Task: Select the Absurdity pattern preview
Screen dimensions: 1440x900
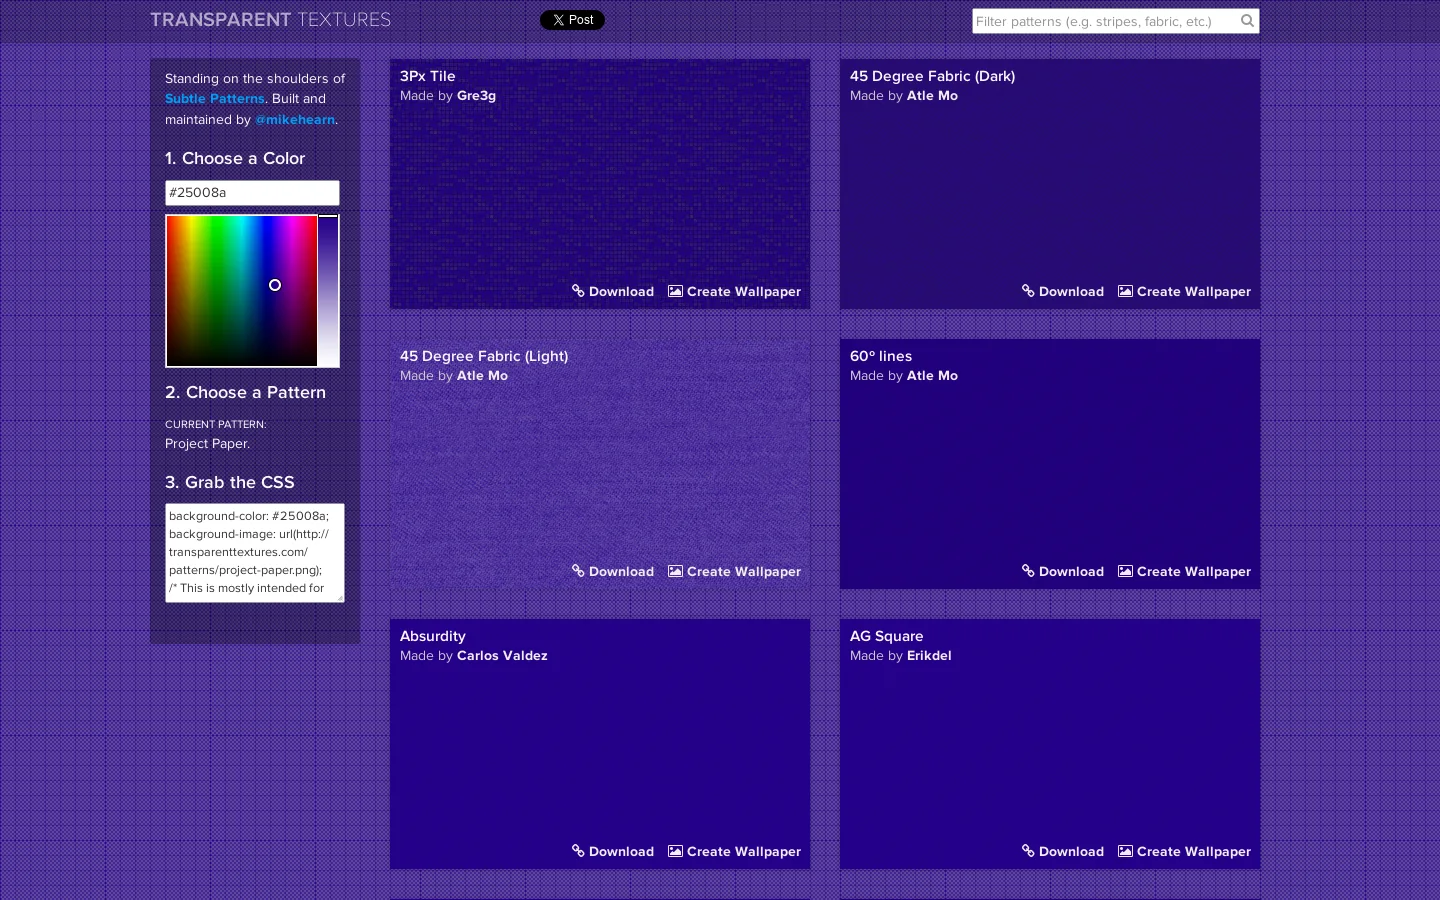Action: click(x=600, y=744)
